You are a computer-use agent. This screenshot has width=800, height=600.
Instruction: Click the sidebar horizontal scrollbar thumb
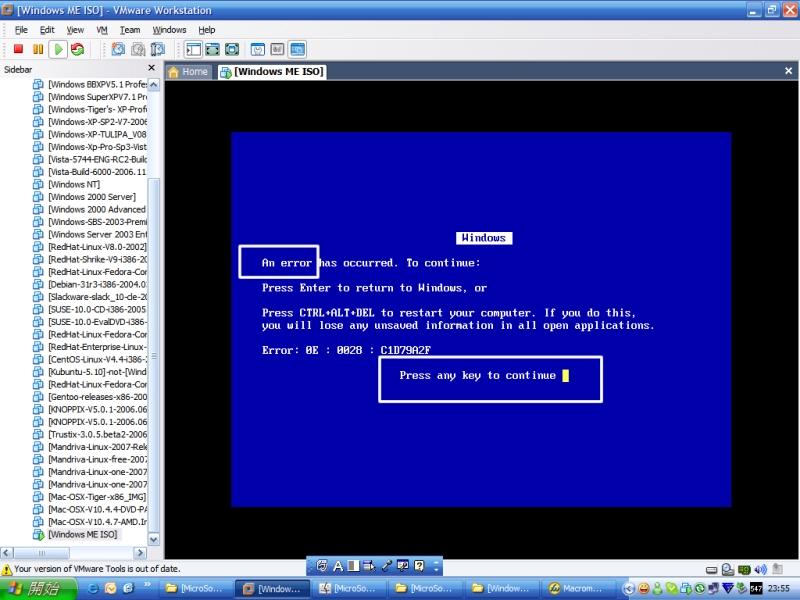click(x=41, y=553)
